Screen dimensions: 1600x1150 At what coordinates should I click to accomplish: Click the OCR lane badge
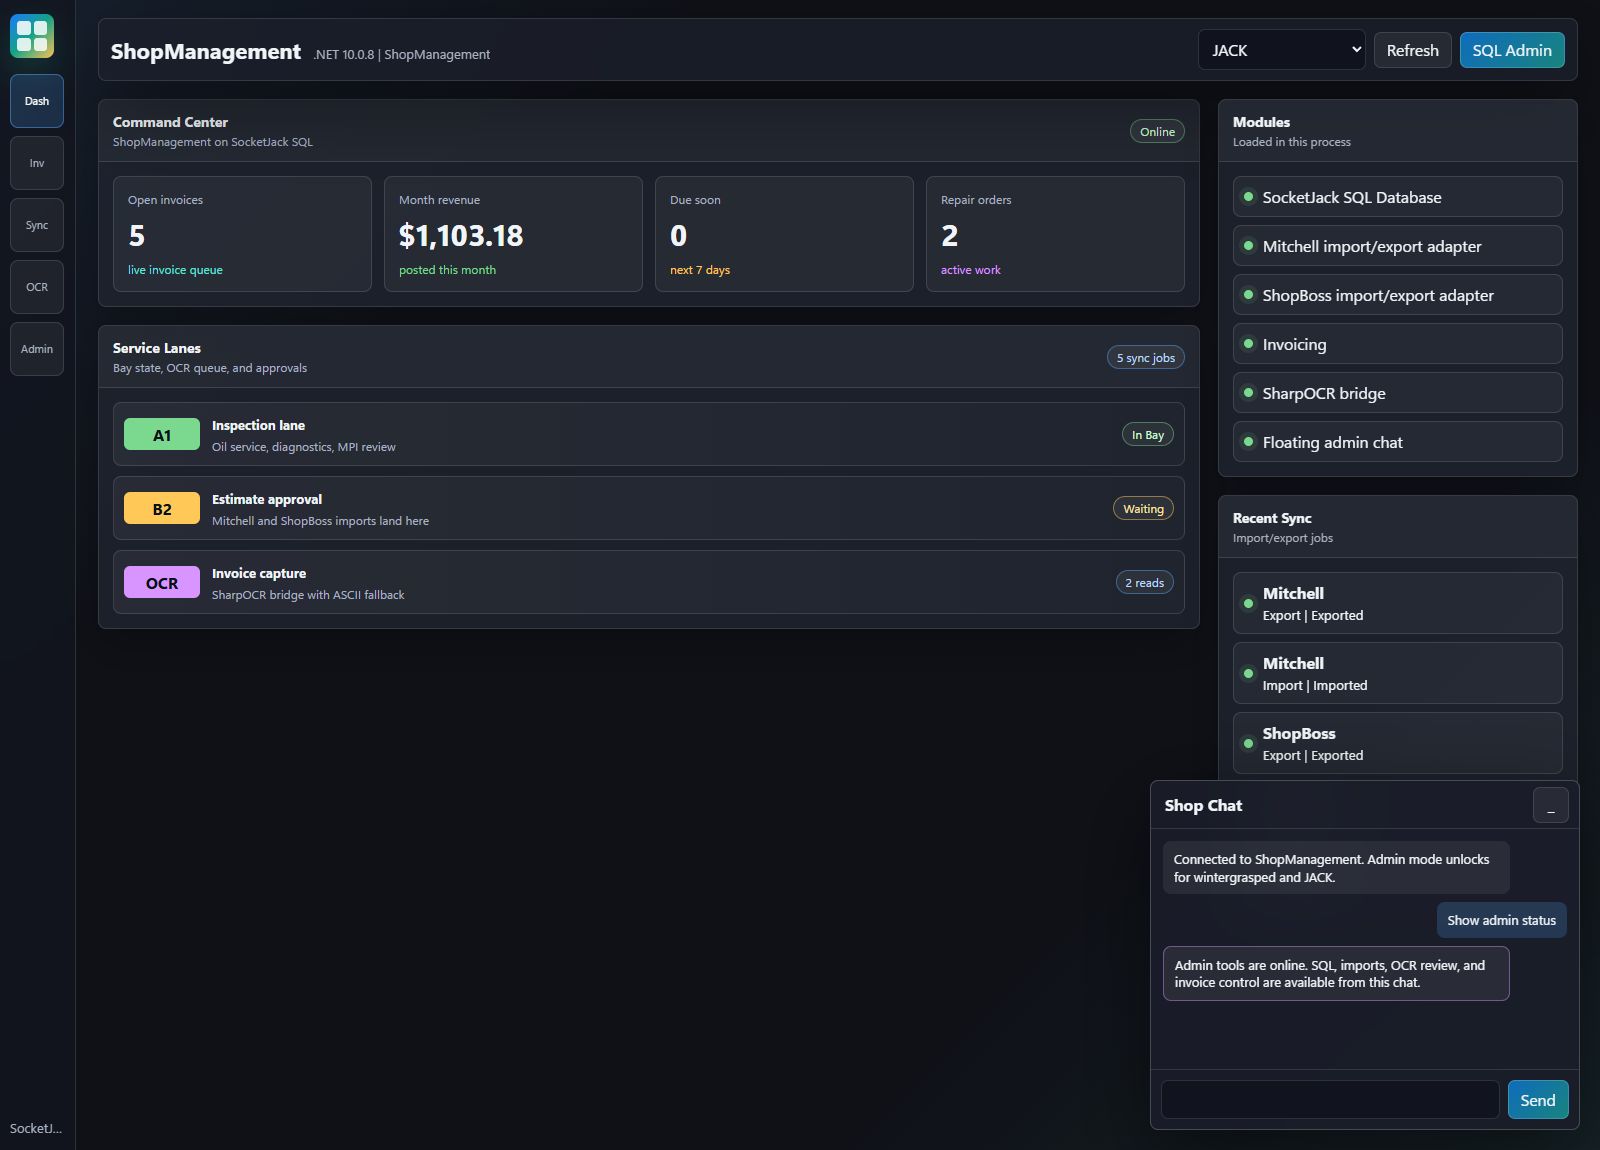162,583
